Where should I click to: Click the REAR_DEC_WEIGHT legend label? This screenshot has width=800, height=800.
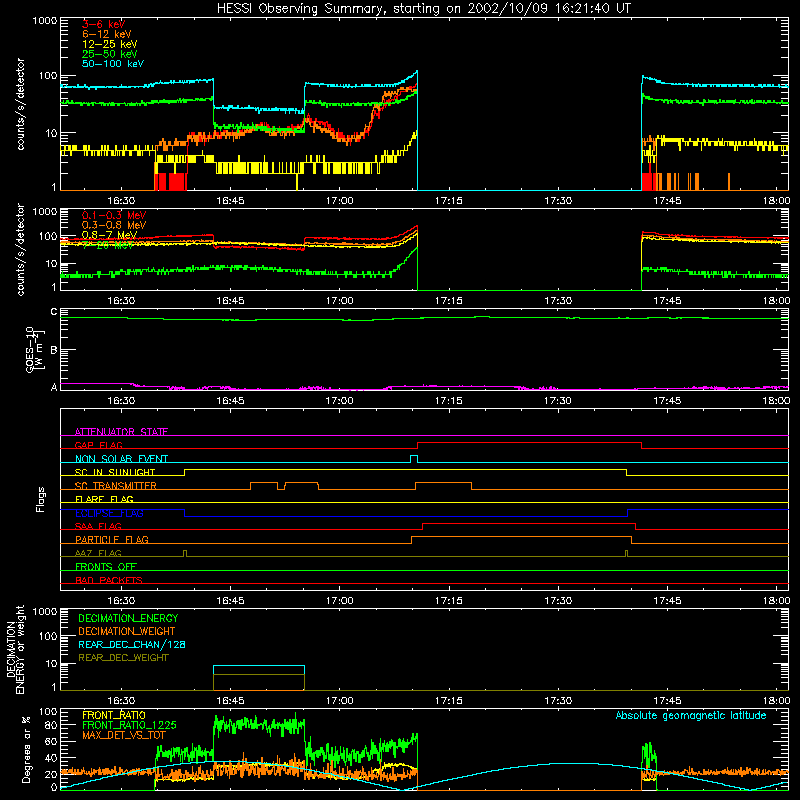click(123, 658)
